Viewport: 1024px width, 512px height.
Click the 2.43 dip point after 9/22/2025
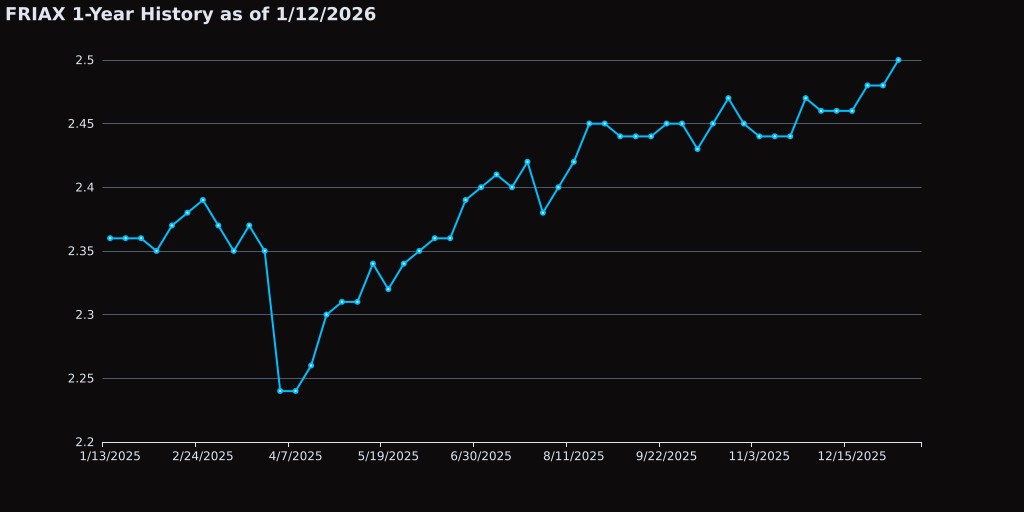coord(697,149)
